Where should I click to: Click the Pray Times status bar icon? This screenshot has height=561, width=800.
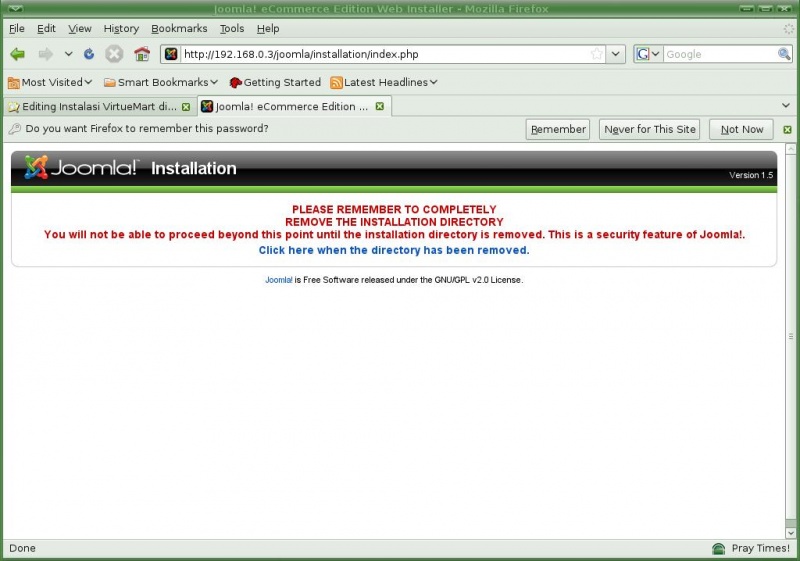click(718, 549)
